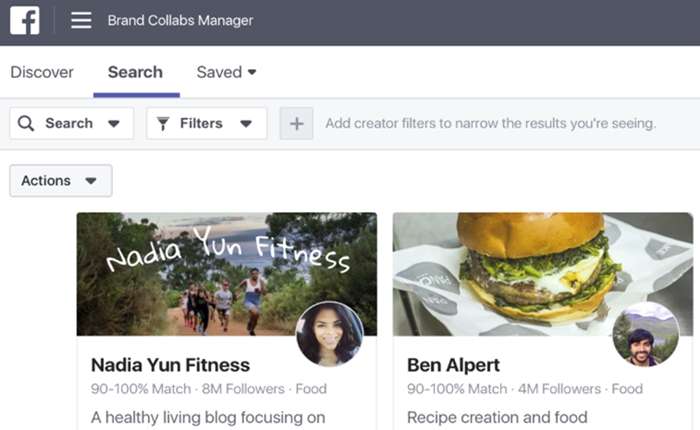Open the Ben Alpert name link
This screenshot has width=700, height=430.
click(453, 365)
